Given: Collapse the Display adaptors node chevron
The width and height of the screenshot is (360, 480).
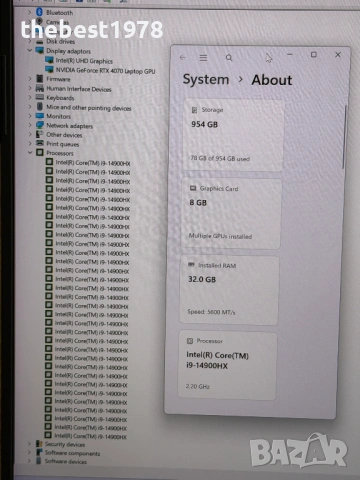Looking at the screenshot, I should [x=30, y=50].
